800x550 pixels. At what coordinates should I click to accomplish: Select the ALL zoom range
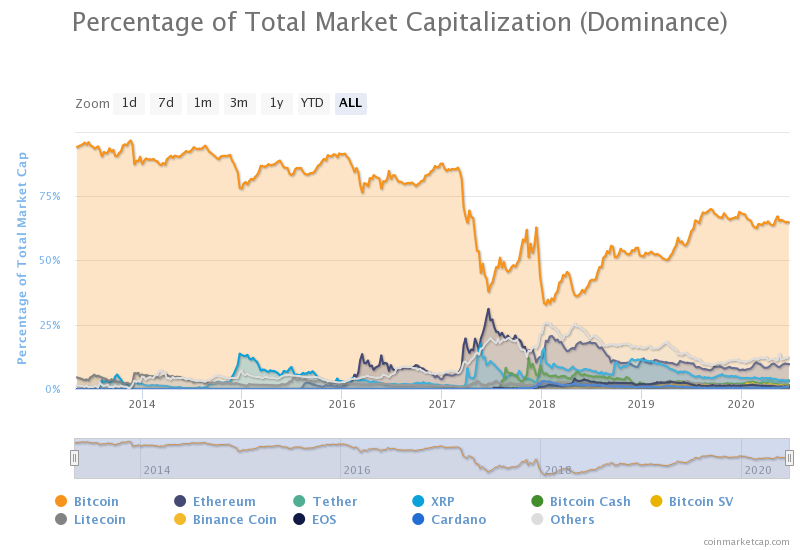(x=351, y=104)
